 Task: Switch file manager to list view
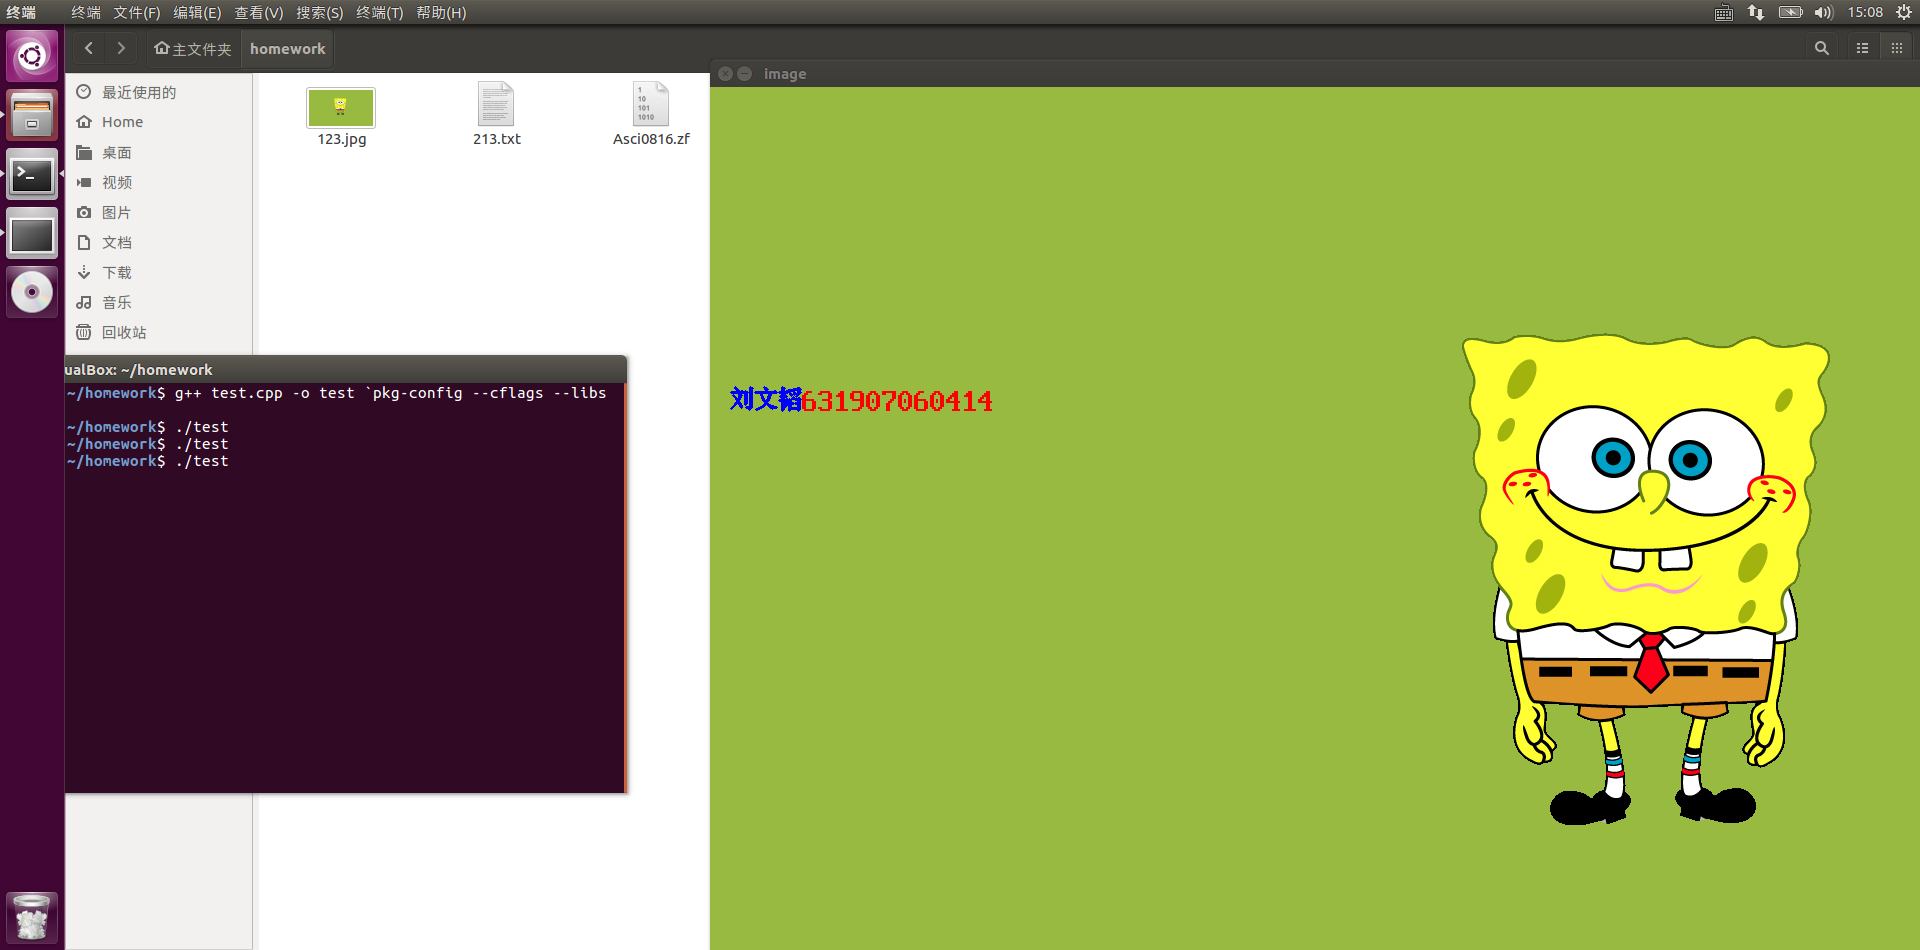1862,48
